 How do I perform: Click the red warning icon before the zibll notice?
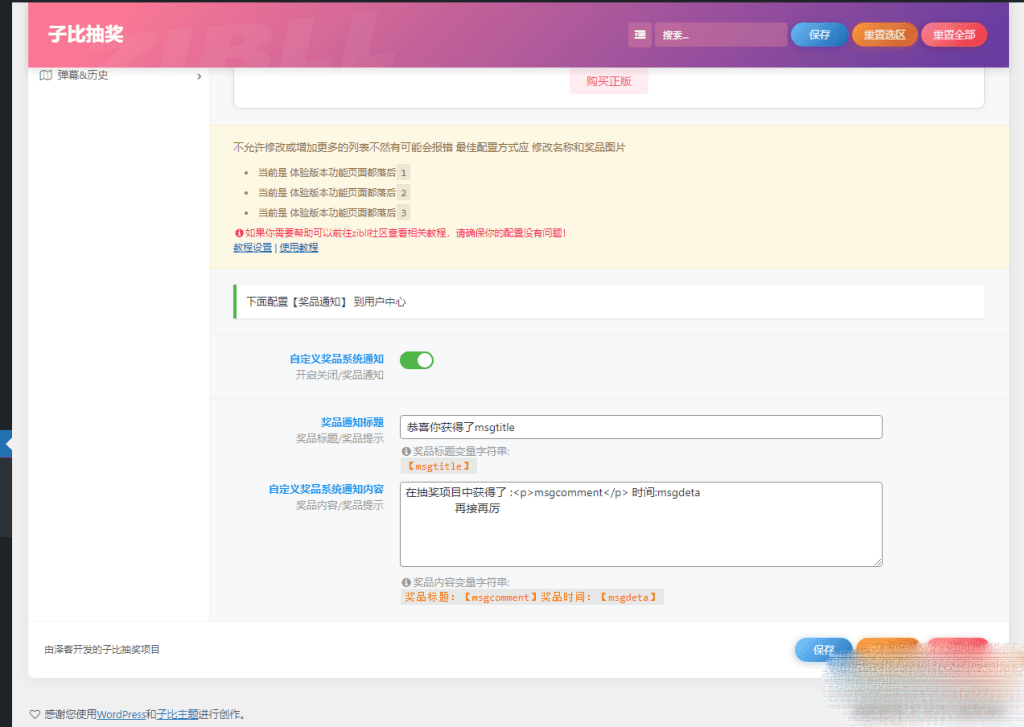click(238, 233)
